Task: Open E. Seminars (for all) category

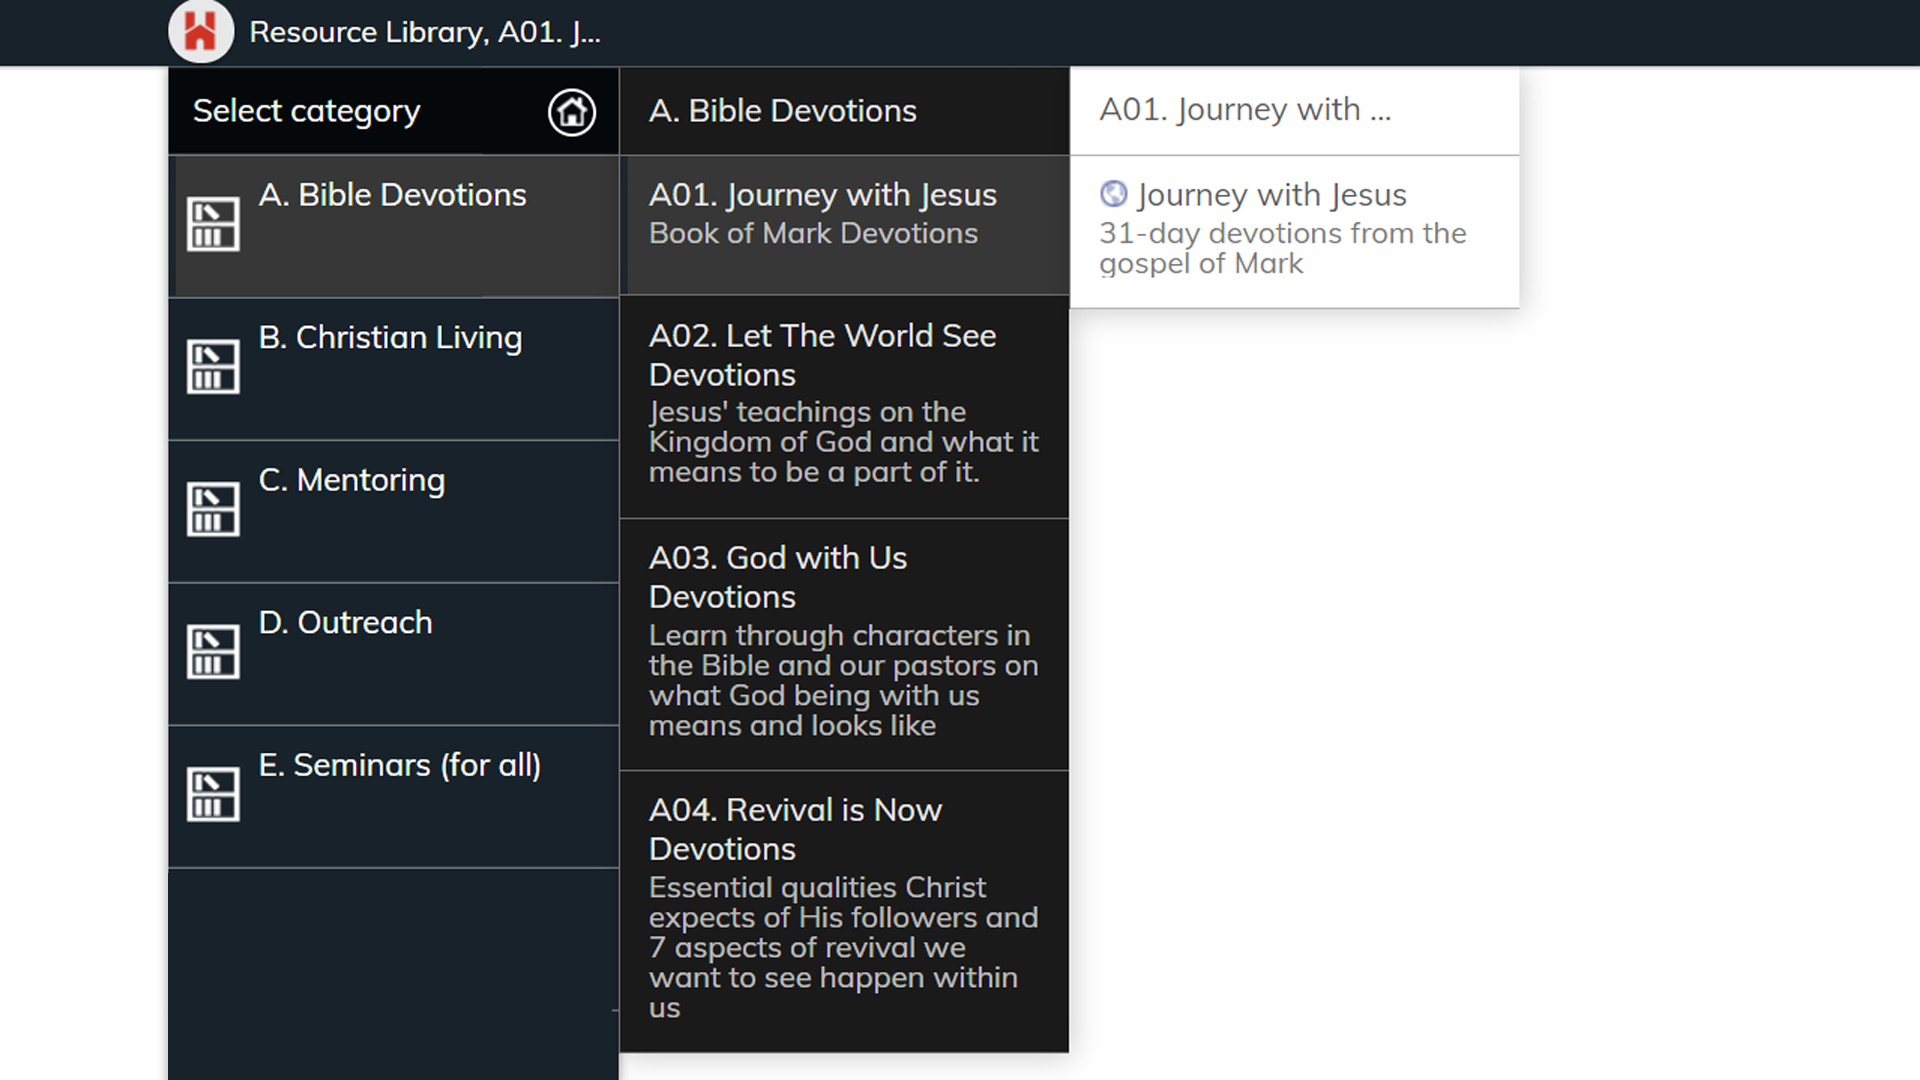Action: point(394,797)
